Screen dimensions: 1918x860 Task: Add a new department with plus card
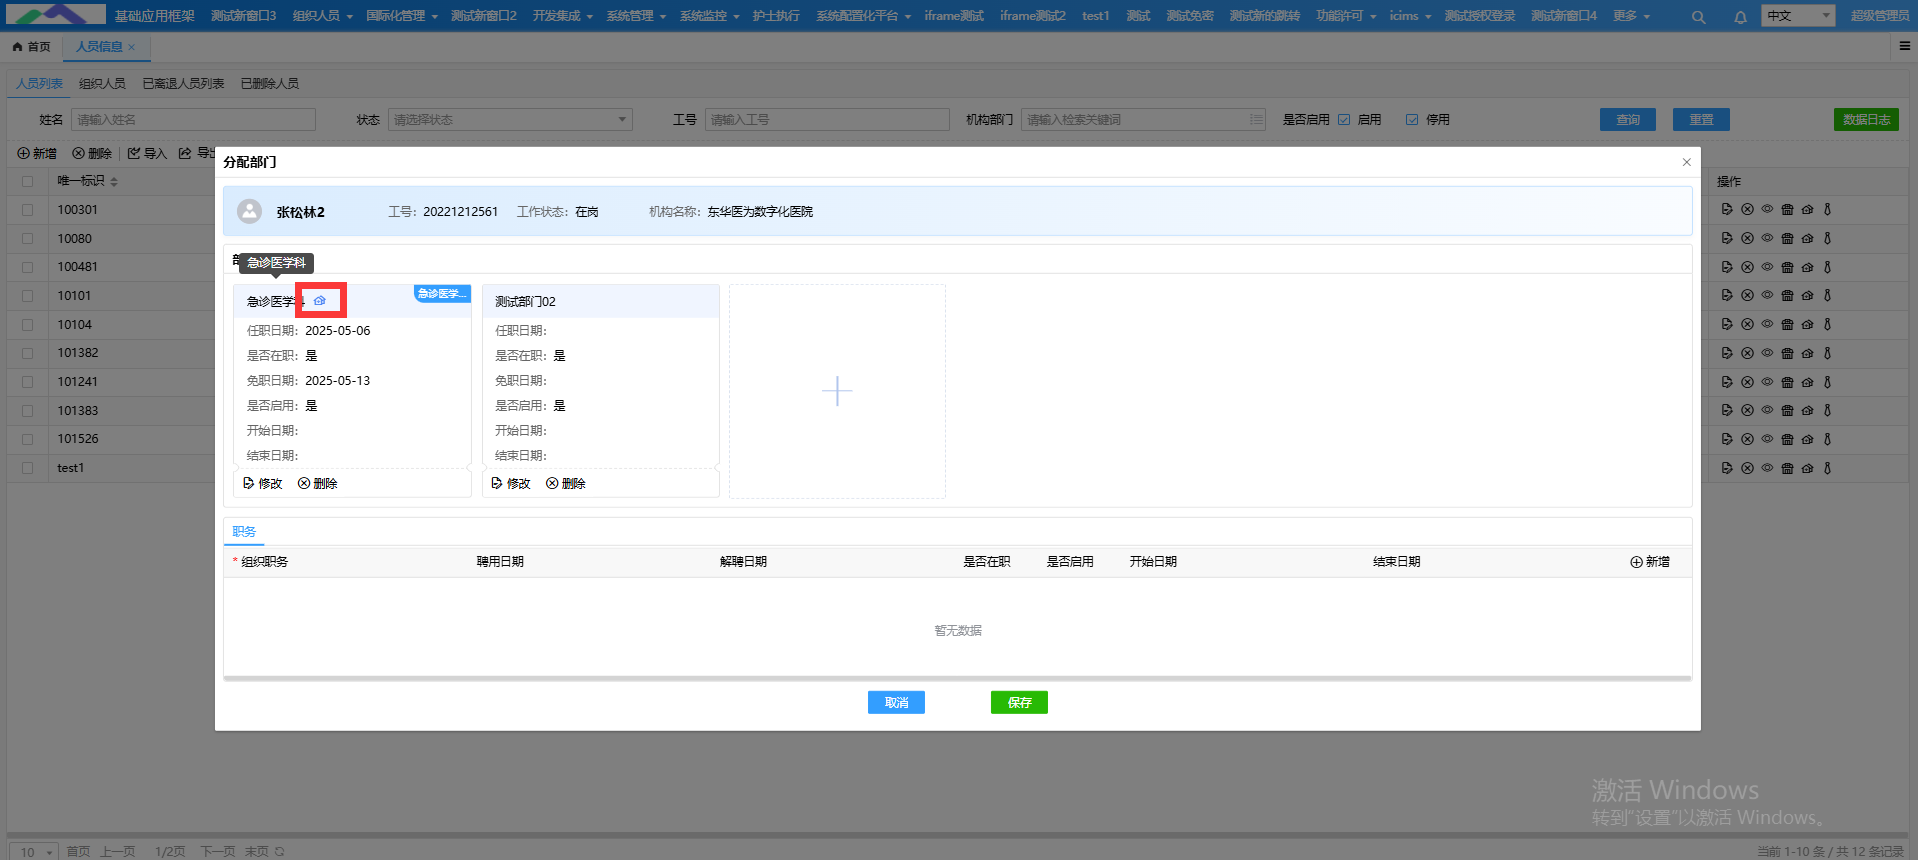(837, 391)
